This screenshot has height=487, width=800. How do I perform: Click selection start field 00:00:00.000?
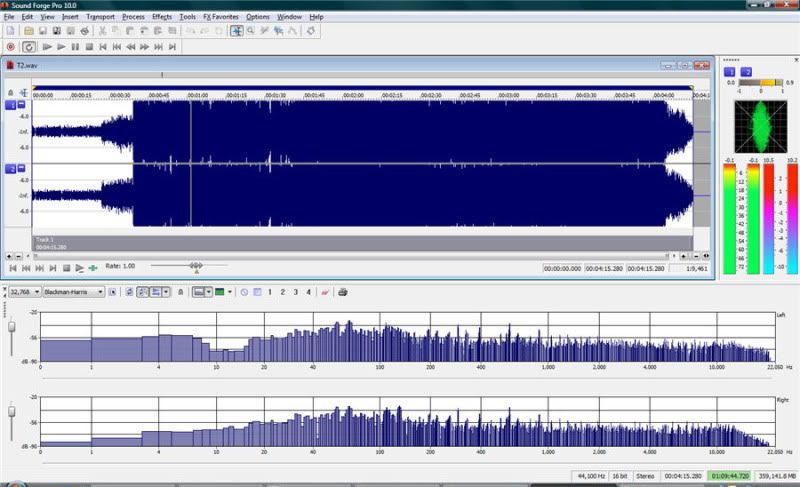point(562,268)
